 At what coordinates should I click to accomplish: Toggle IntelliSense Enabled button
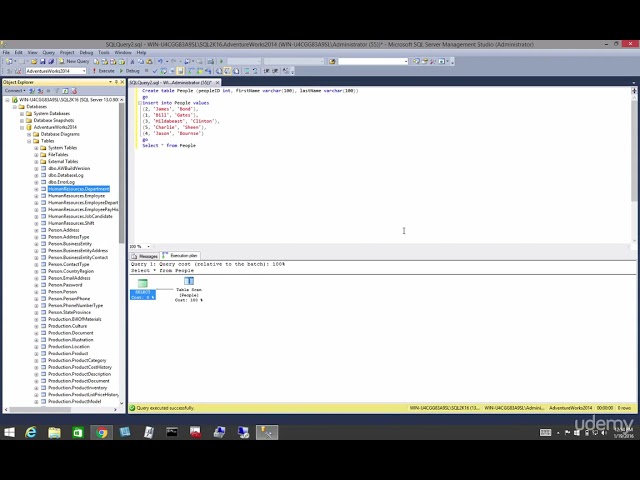(x=180, y=71)
